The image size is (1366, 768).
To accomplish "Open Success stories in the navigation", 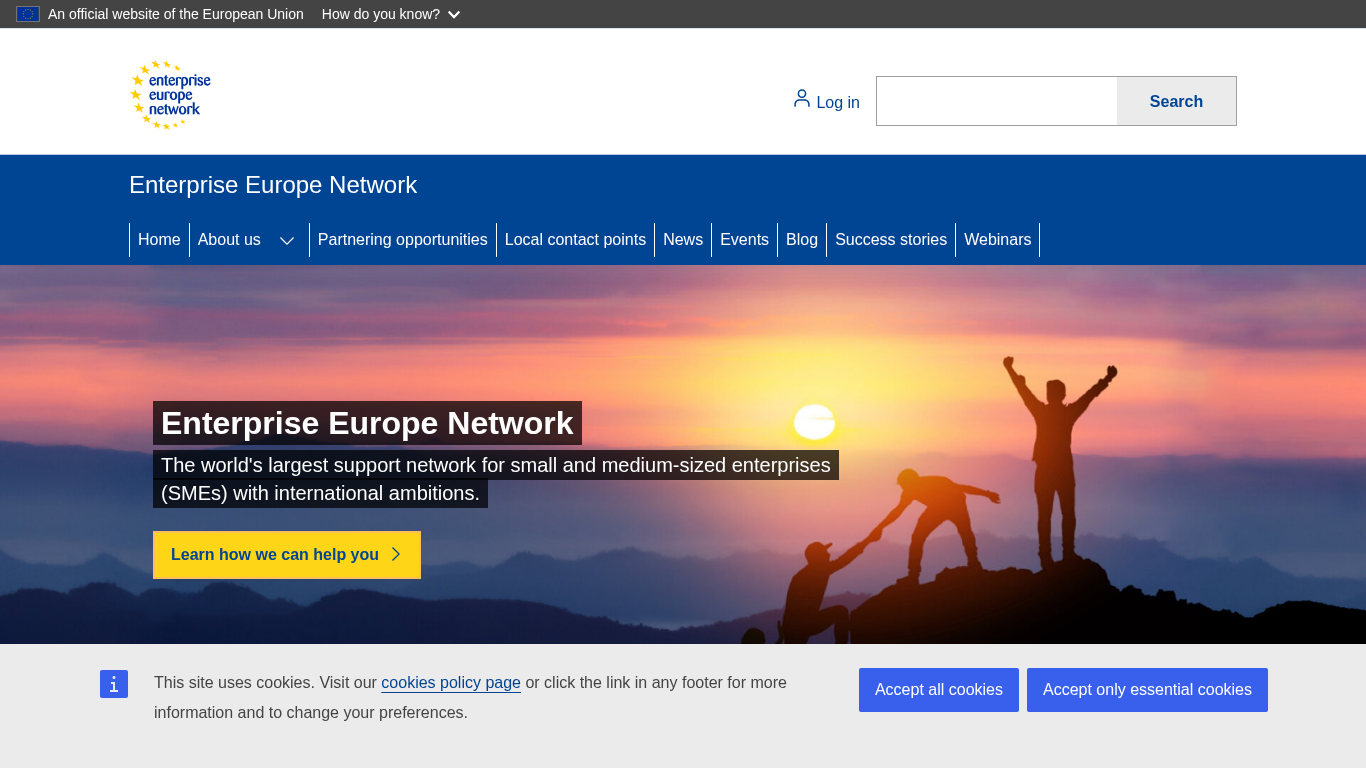I will coord(891,240).
